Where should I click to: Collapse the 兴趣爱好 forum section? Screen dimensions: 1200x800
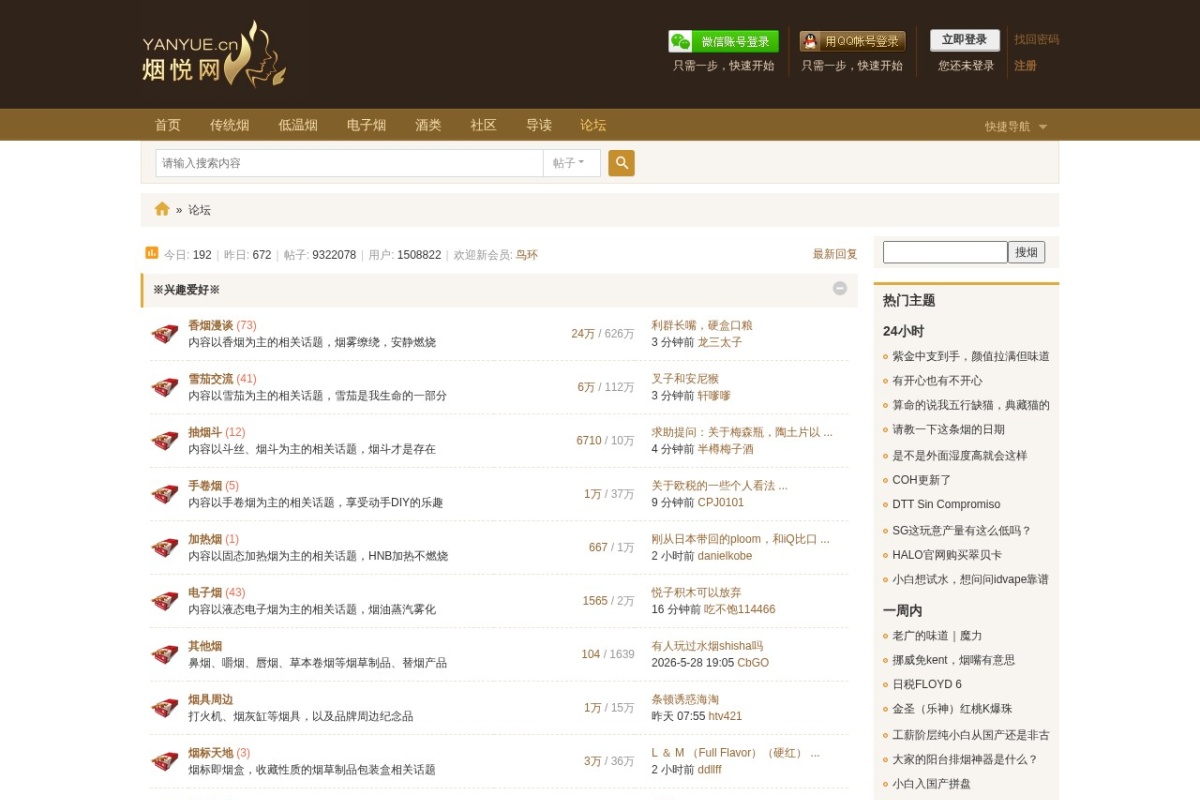[x=840, y=288]
